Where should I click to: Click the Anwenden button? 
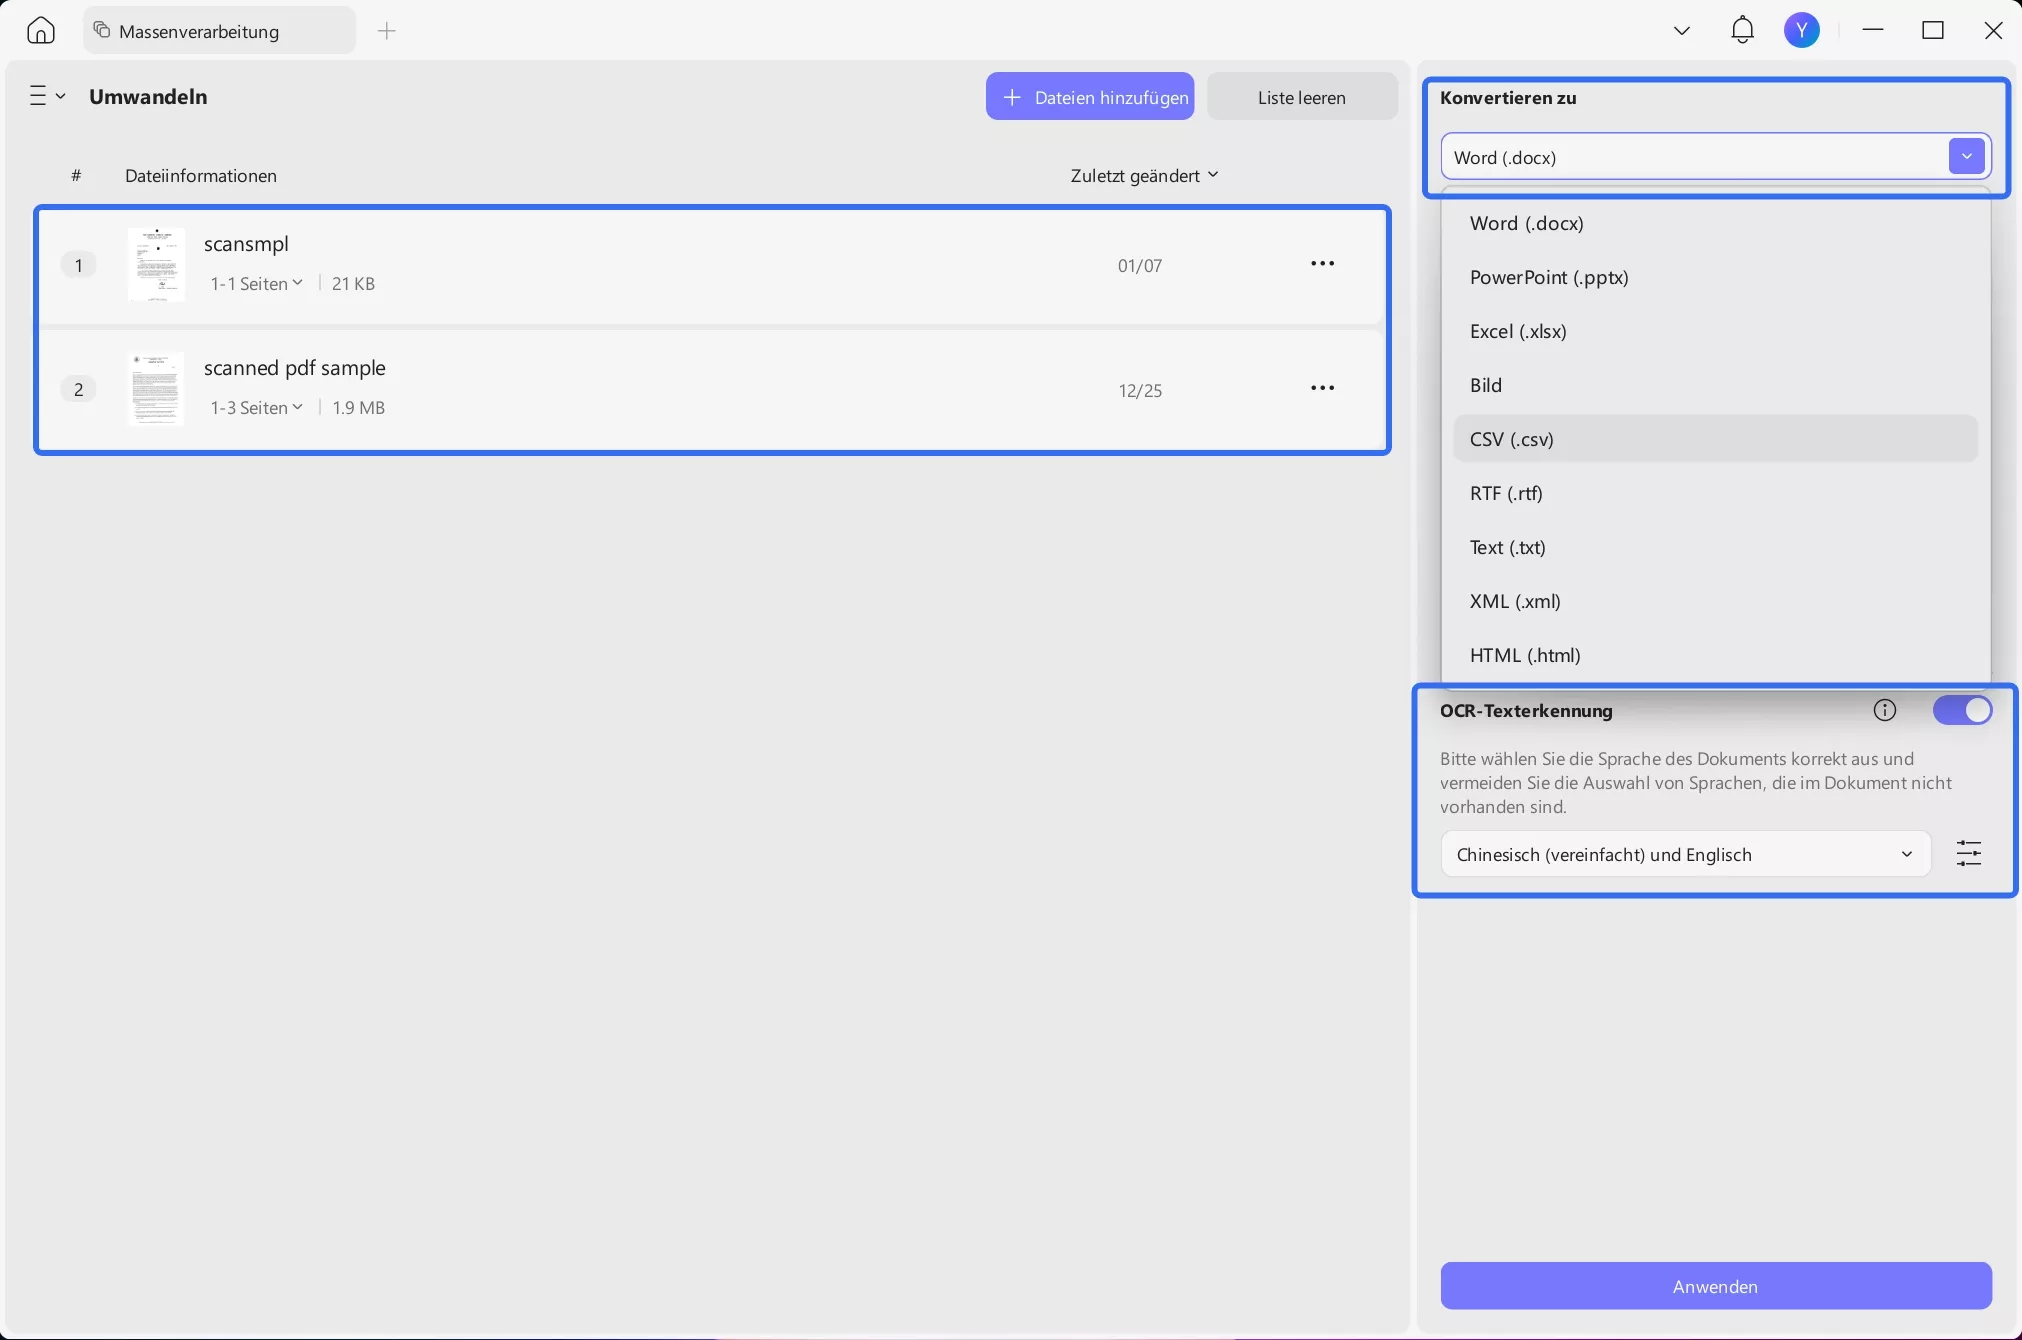(x=1715, y=1286)
